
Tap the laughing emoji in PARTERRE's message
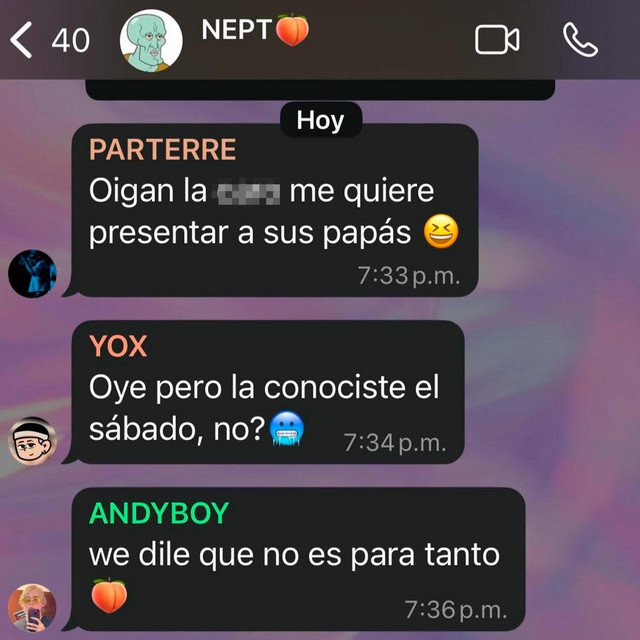[x=441, y=231]
